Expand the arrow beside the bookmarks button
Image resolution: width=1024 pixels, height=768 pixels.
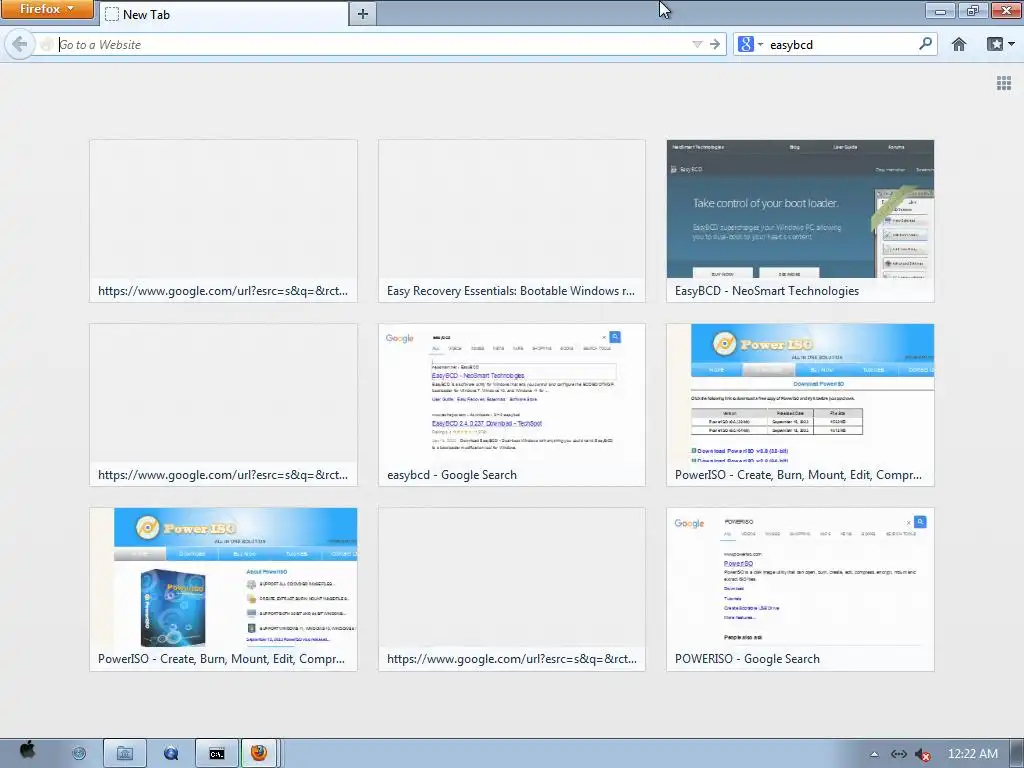pyautogui.click(x=1012, y=44)
